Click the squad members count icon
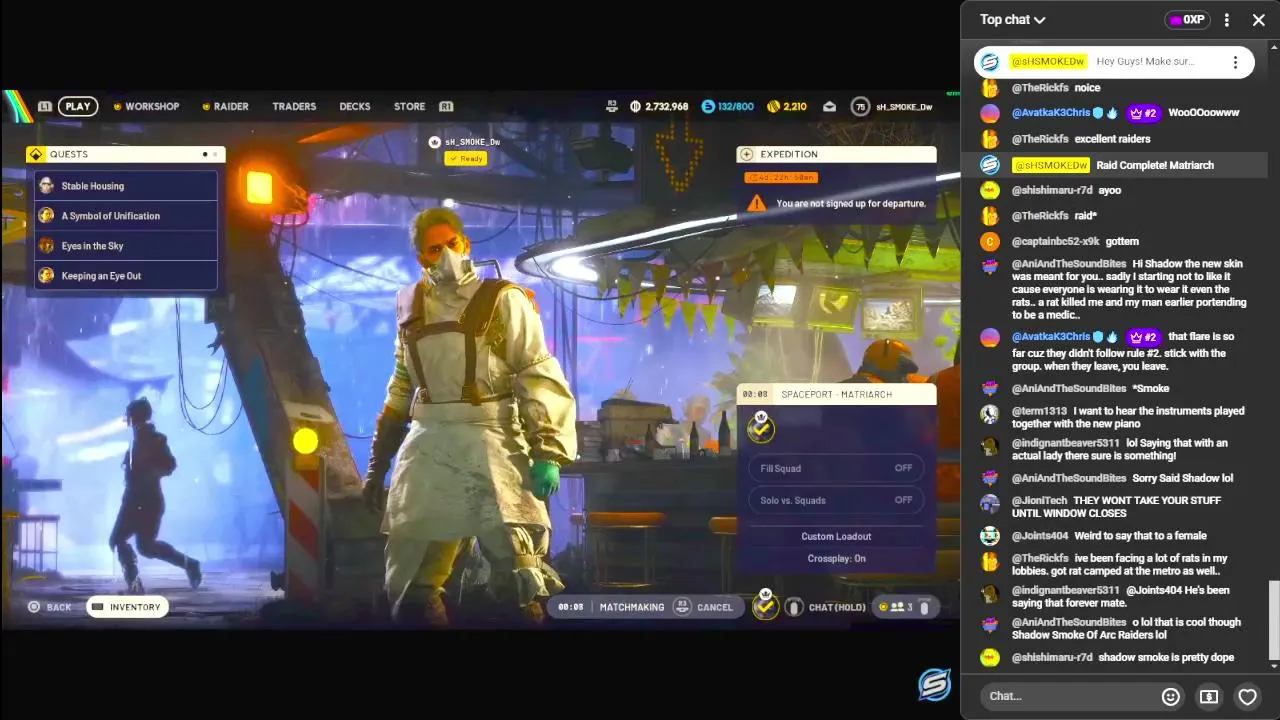 click(895, 607)
